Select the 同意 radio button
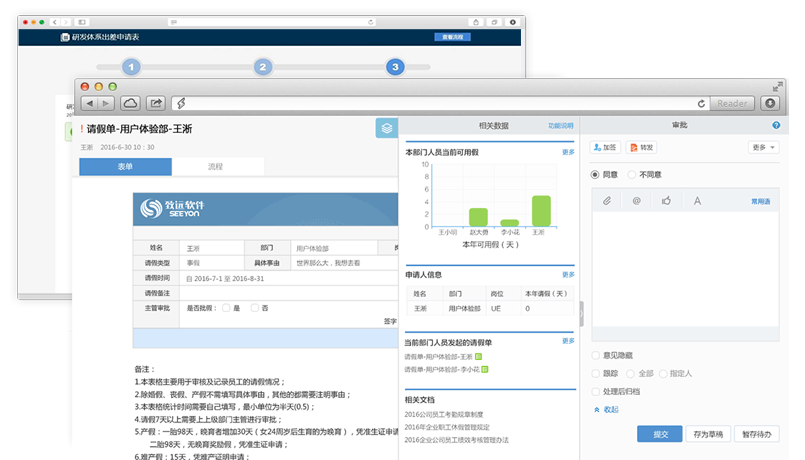 (596, 174)
